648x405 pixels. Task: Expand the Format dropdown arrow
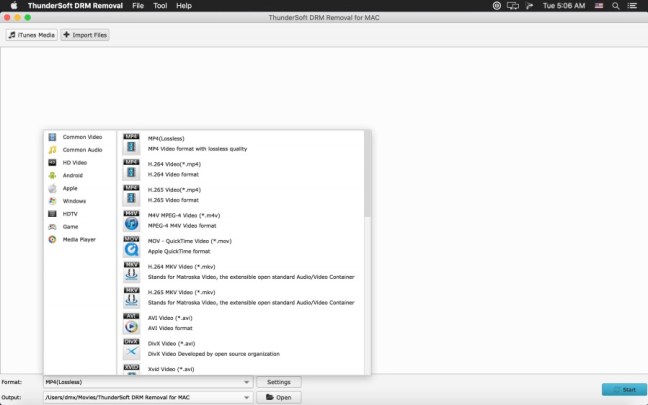click(x=246, y=382)
